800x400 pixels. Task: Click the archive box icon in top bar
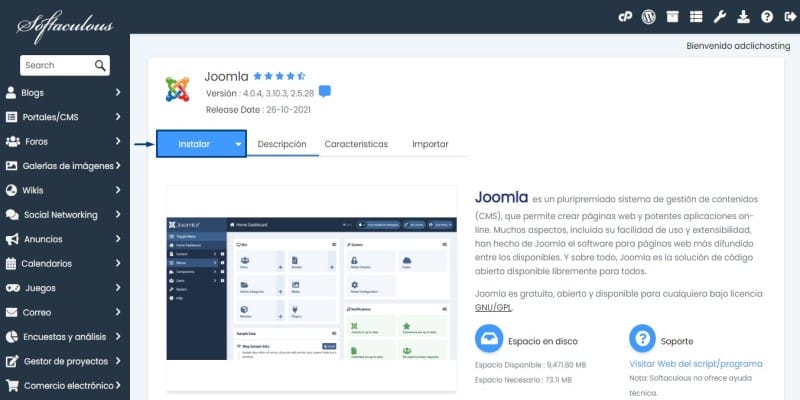tap(672, 17)
